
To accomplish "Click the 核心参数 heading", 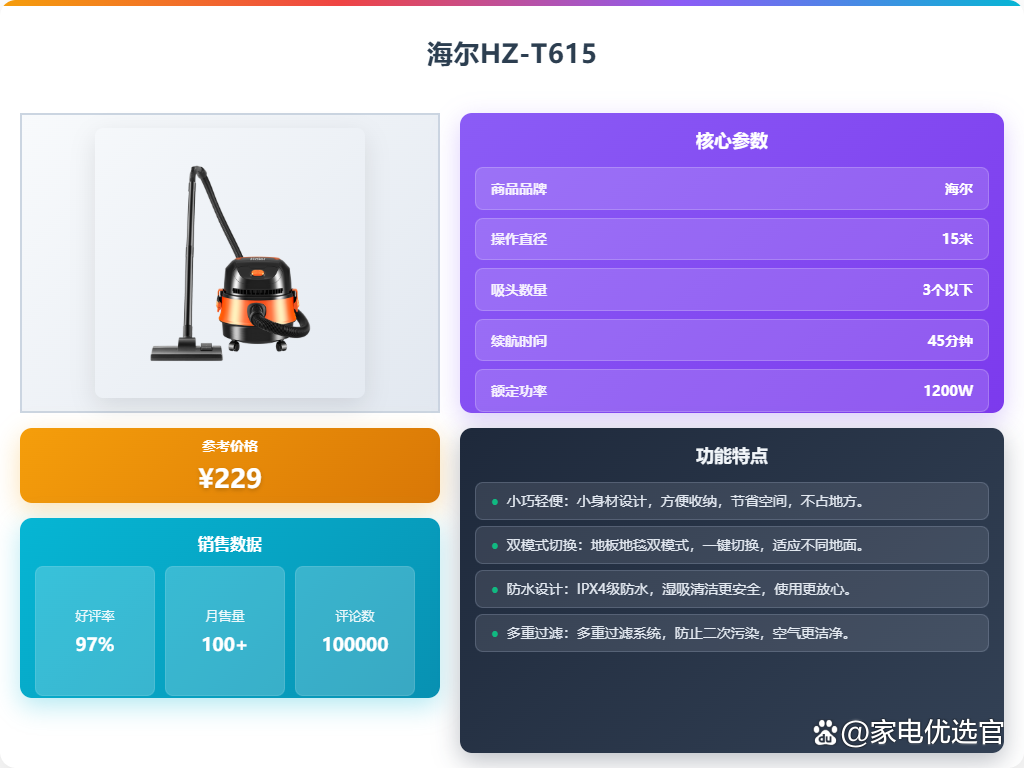I will (x=731, y=140).
